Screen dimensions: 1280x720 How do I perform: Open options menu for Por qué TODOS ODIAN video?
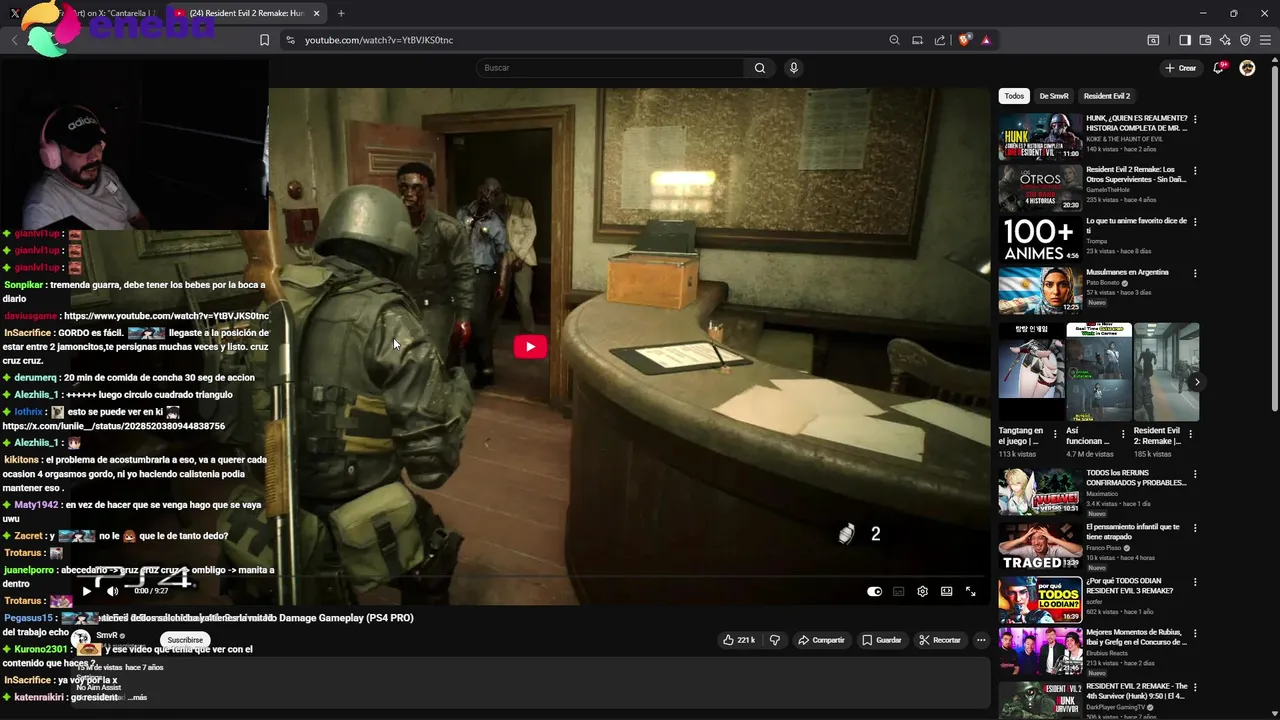point(1195,581)
